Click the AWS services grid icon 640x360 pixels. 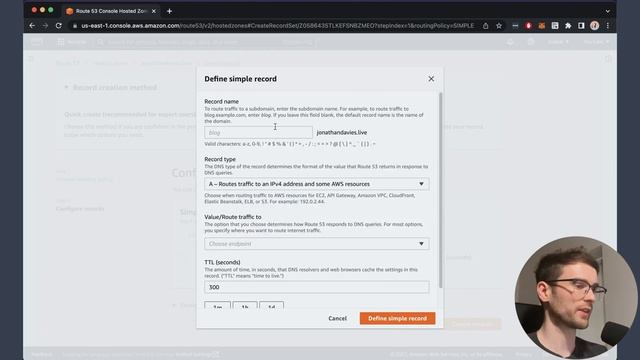[x=60, y=42]
